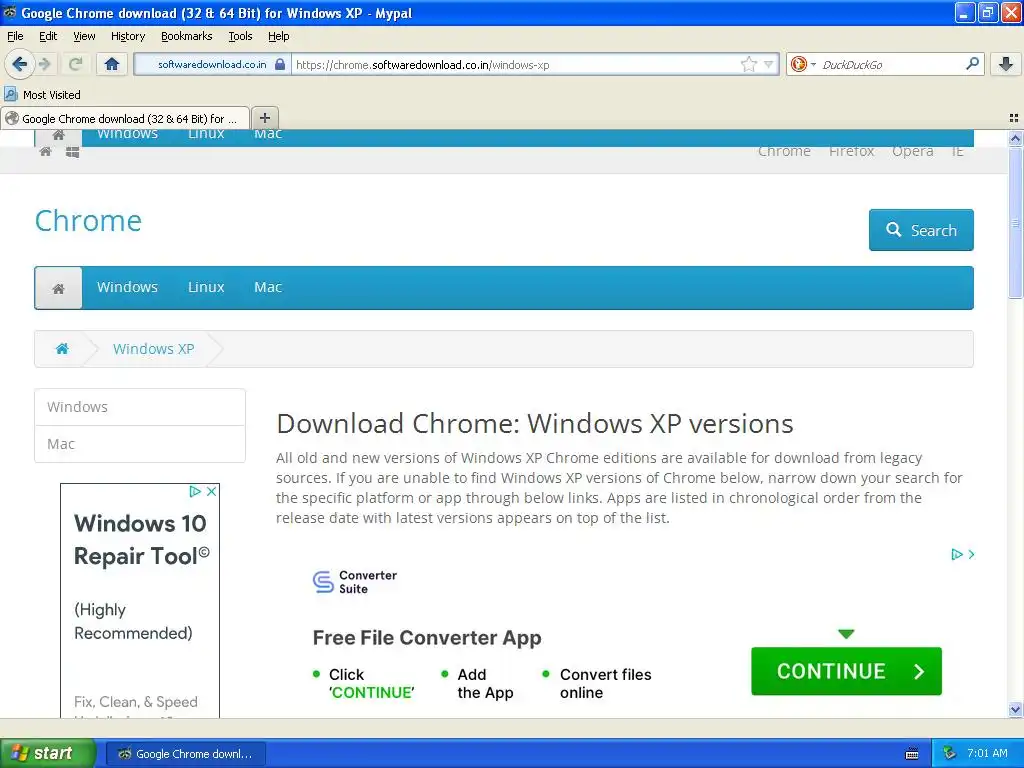1024x768 pixels.
Task: Go forward with the forward arrow button
Action: (x=44, y=64)
